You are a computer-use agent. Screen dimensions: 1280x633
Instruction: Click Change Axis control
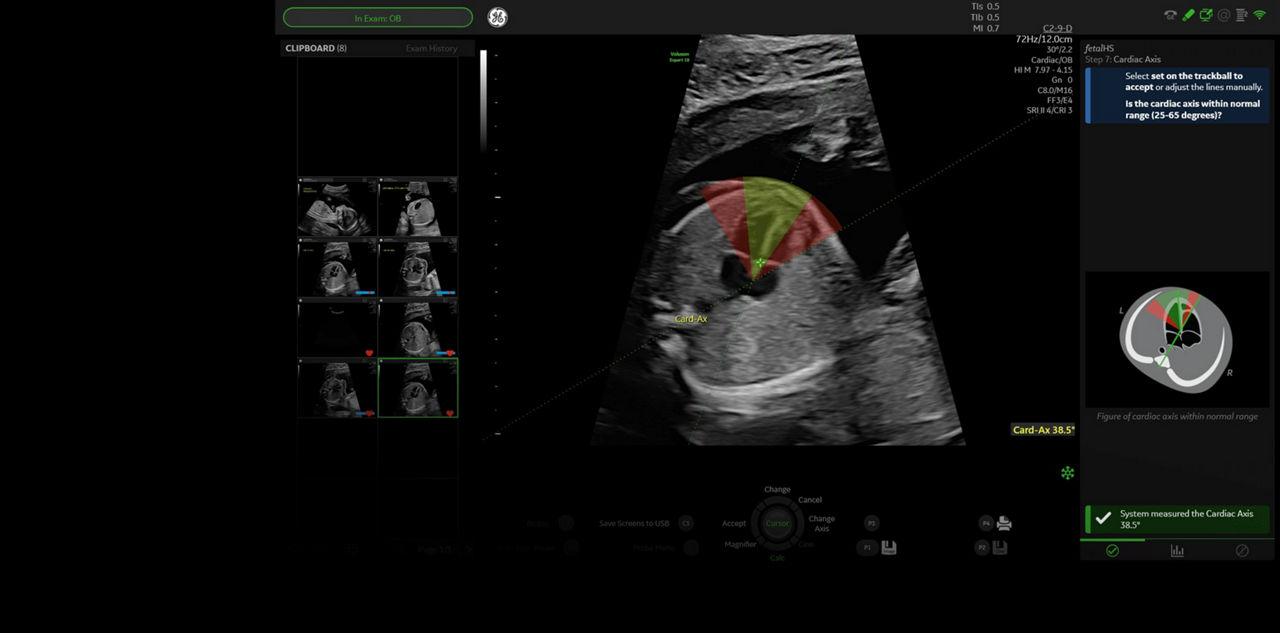[x=821, y=524]
